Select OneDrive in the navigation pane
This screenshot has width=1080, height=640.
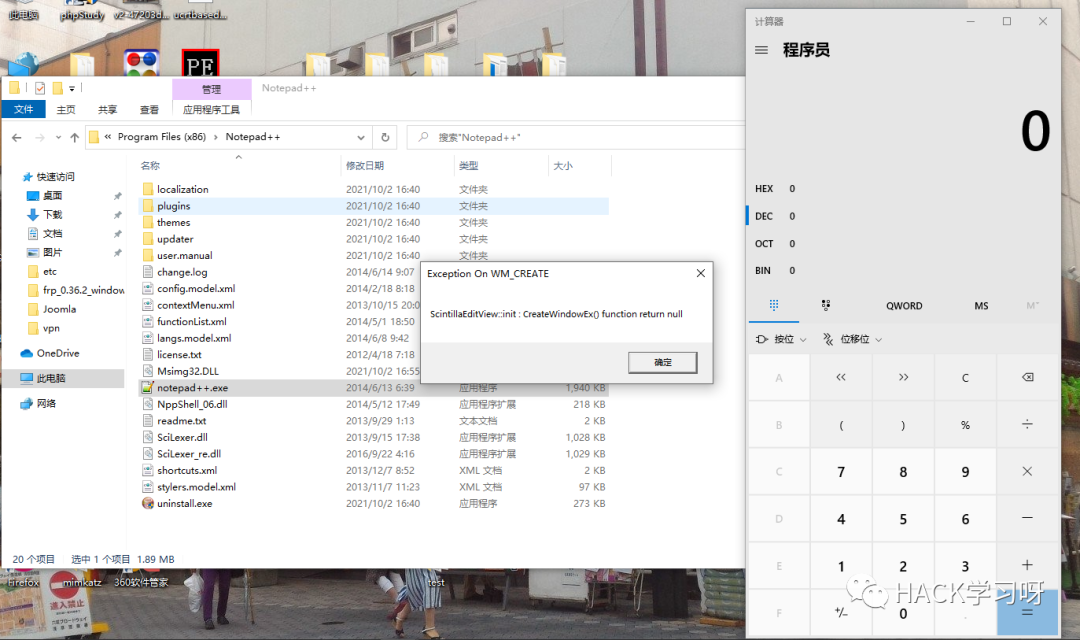58,353
